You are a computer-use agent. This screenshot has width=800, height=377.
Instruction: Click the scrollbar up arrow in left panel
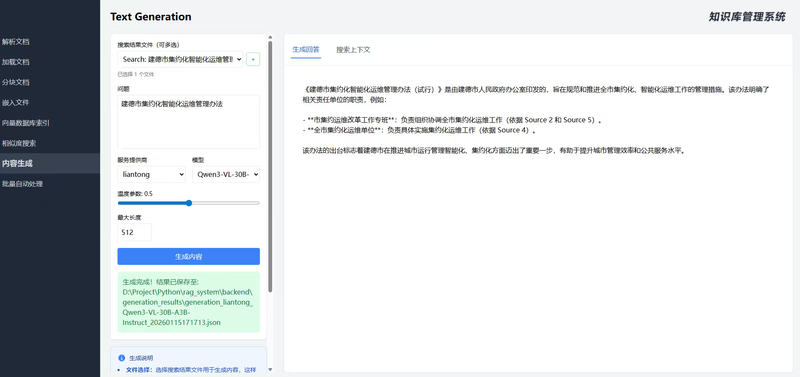270,37
